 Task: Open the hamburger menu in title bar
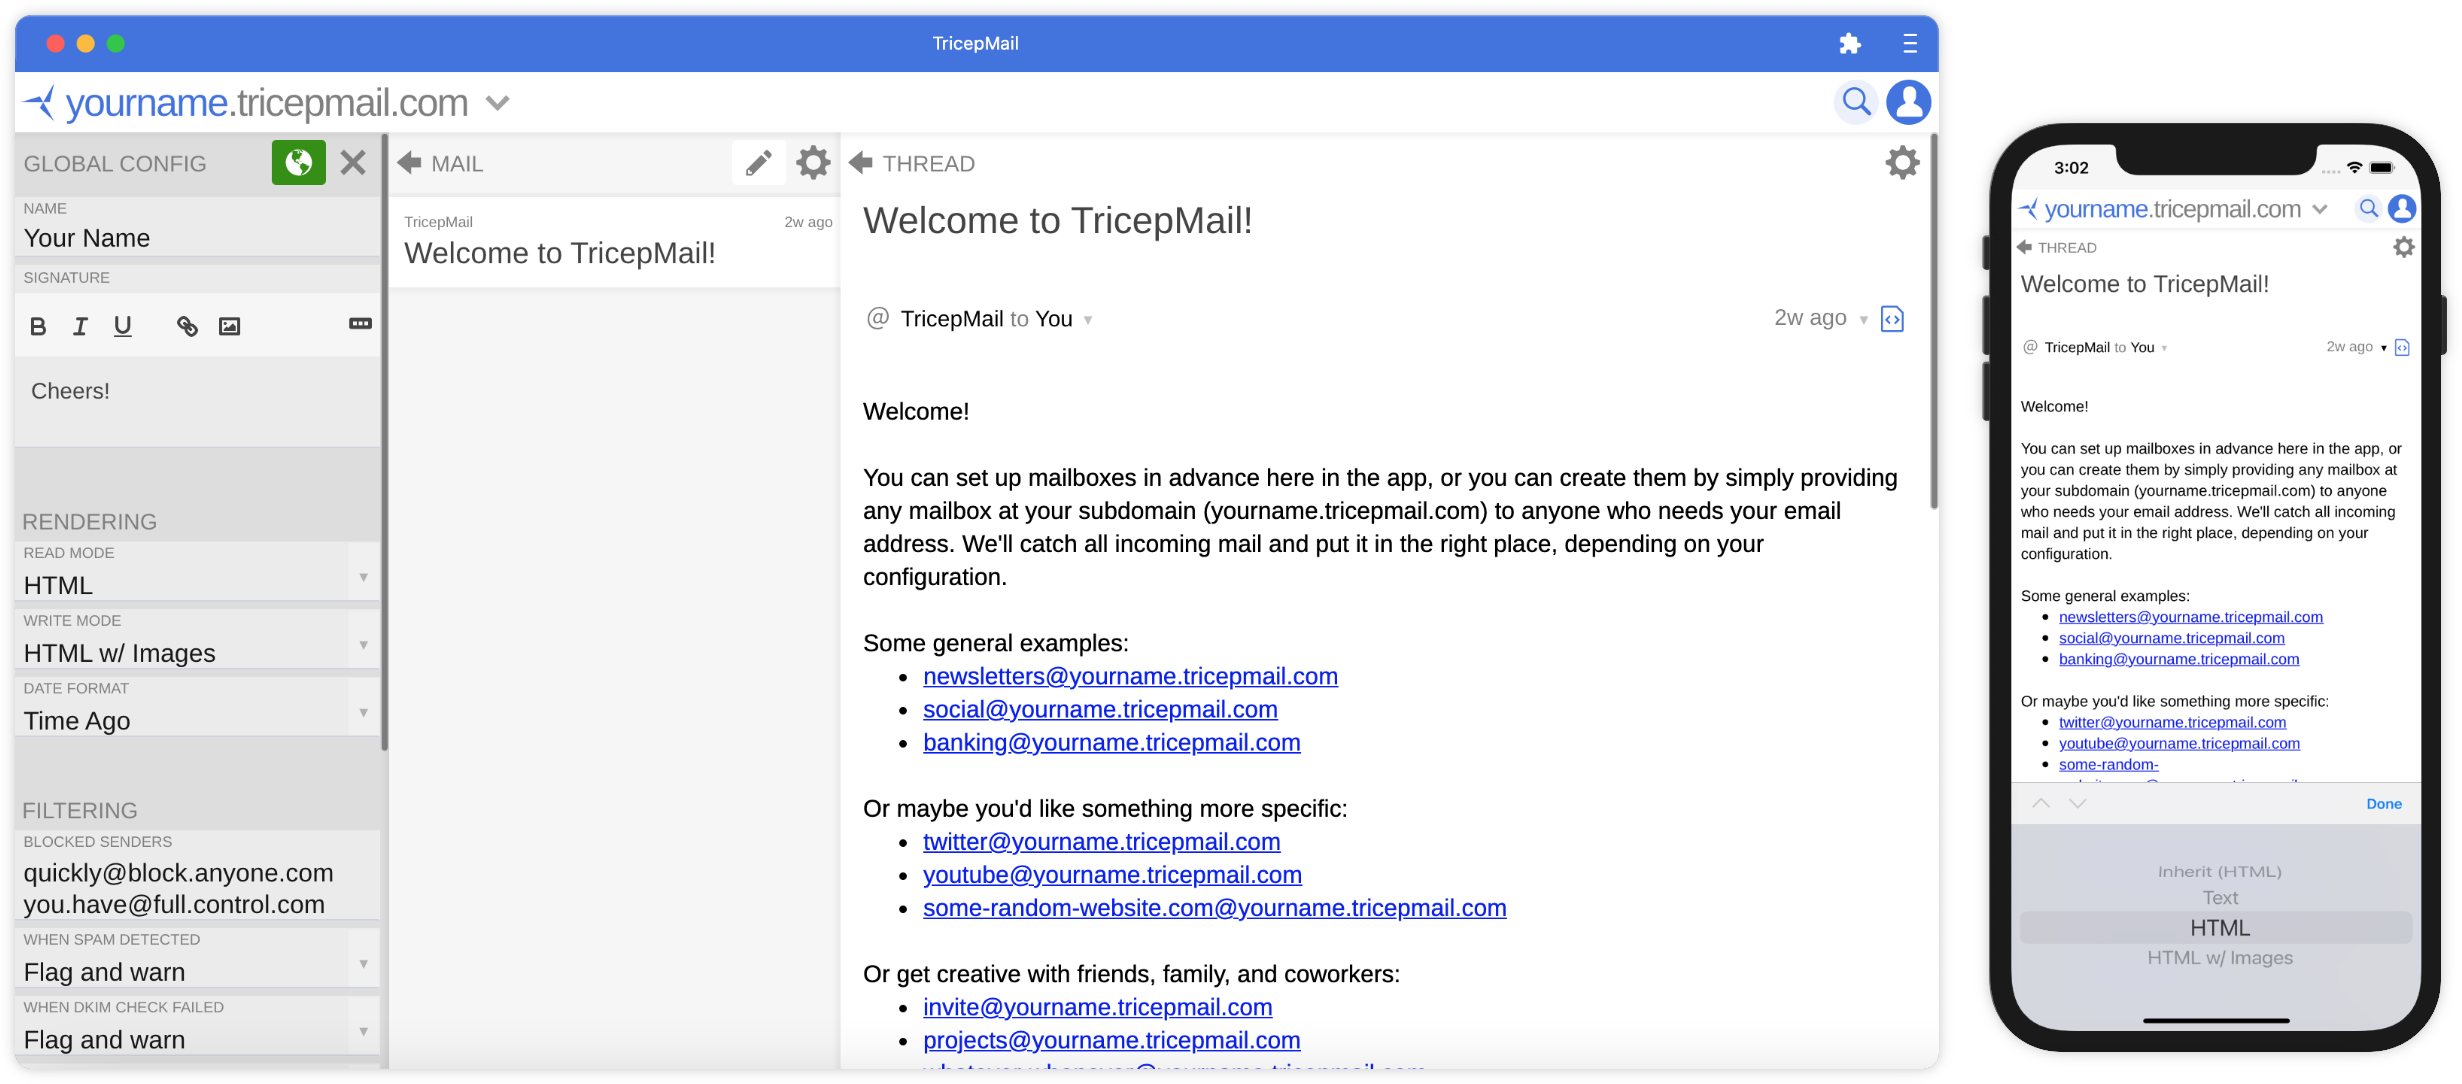point(1909,44)
